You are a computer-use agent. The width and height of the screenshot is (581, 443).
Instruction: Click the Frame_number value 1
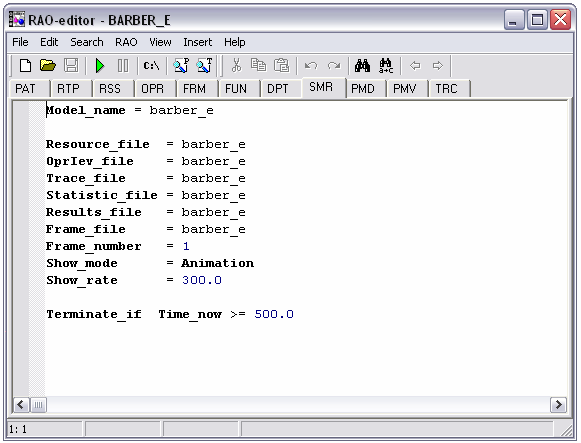[186, 246]
